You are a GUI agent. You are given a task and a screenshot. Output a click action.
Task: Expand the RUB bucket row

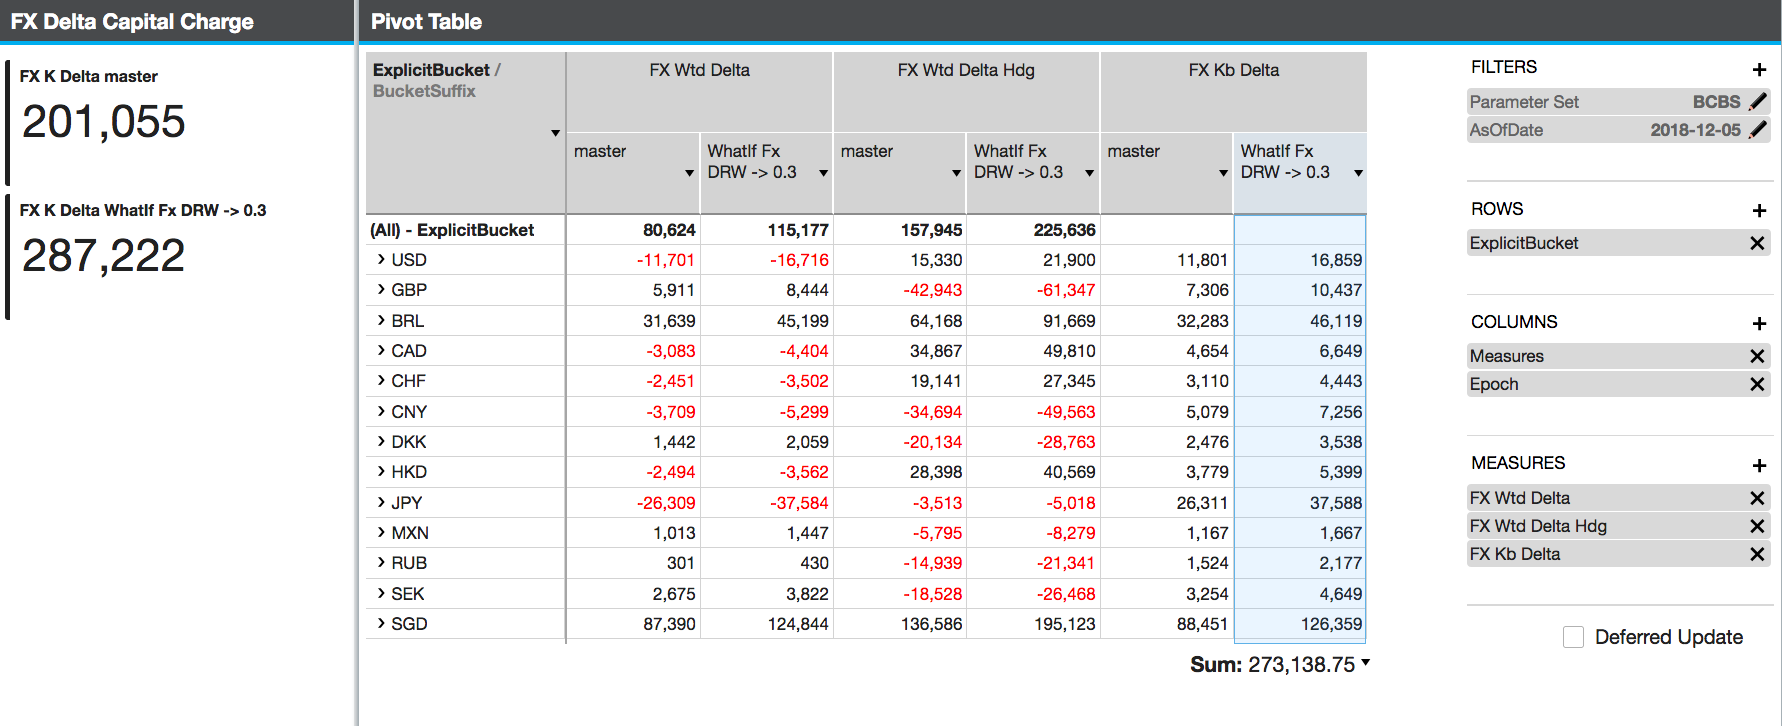(381, 562)
